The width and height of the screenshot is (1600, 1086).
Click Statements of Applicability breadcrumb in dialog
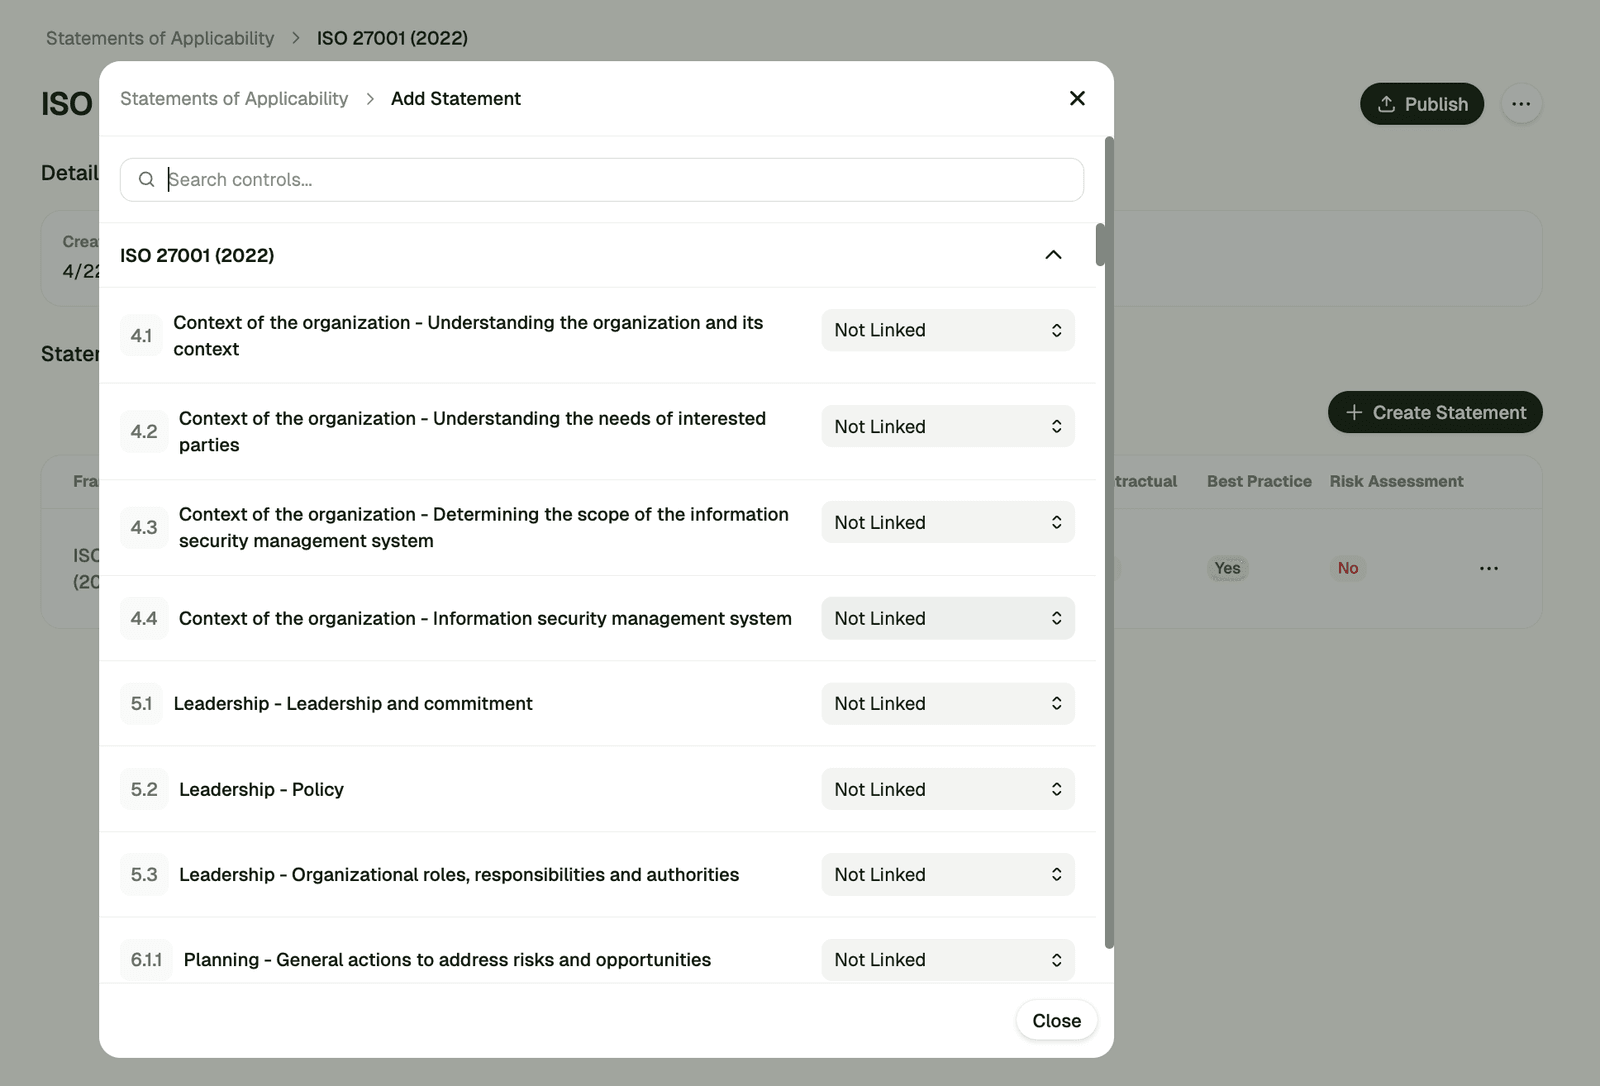(x=234, y=98)
